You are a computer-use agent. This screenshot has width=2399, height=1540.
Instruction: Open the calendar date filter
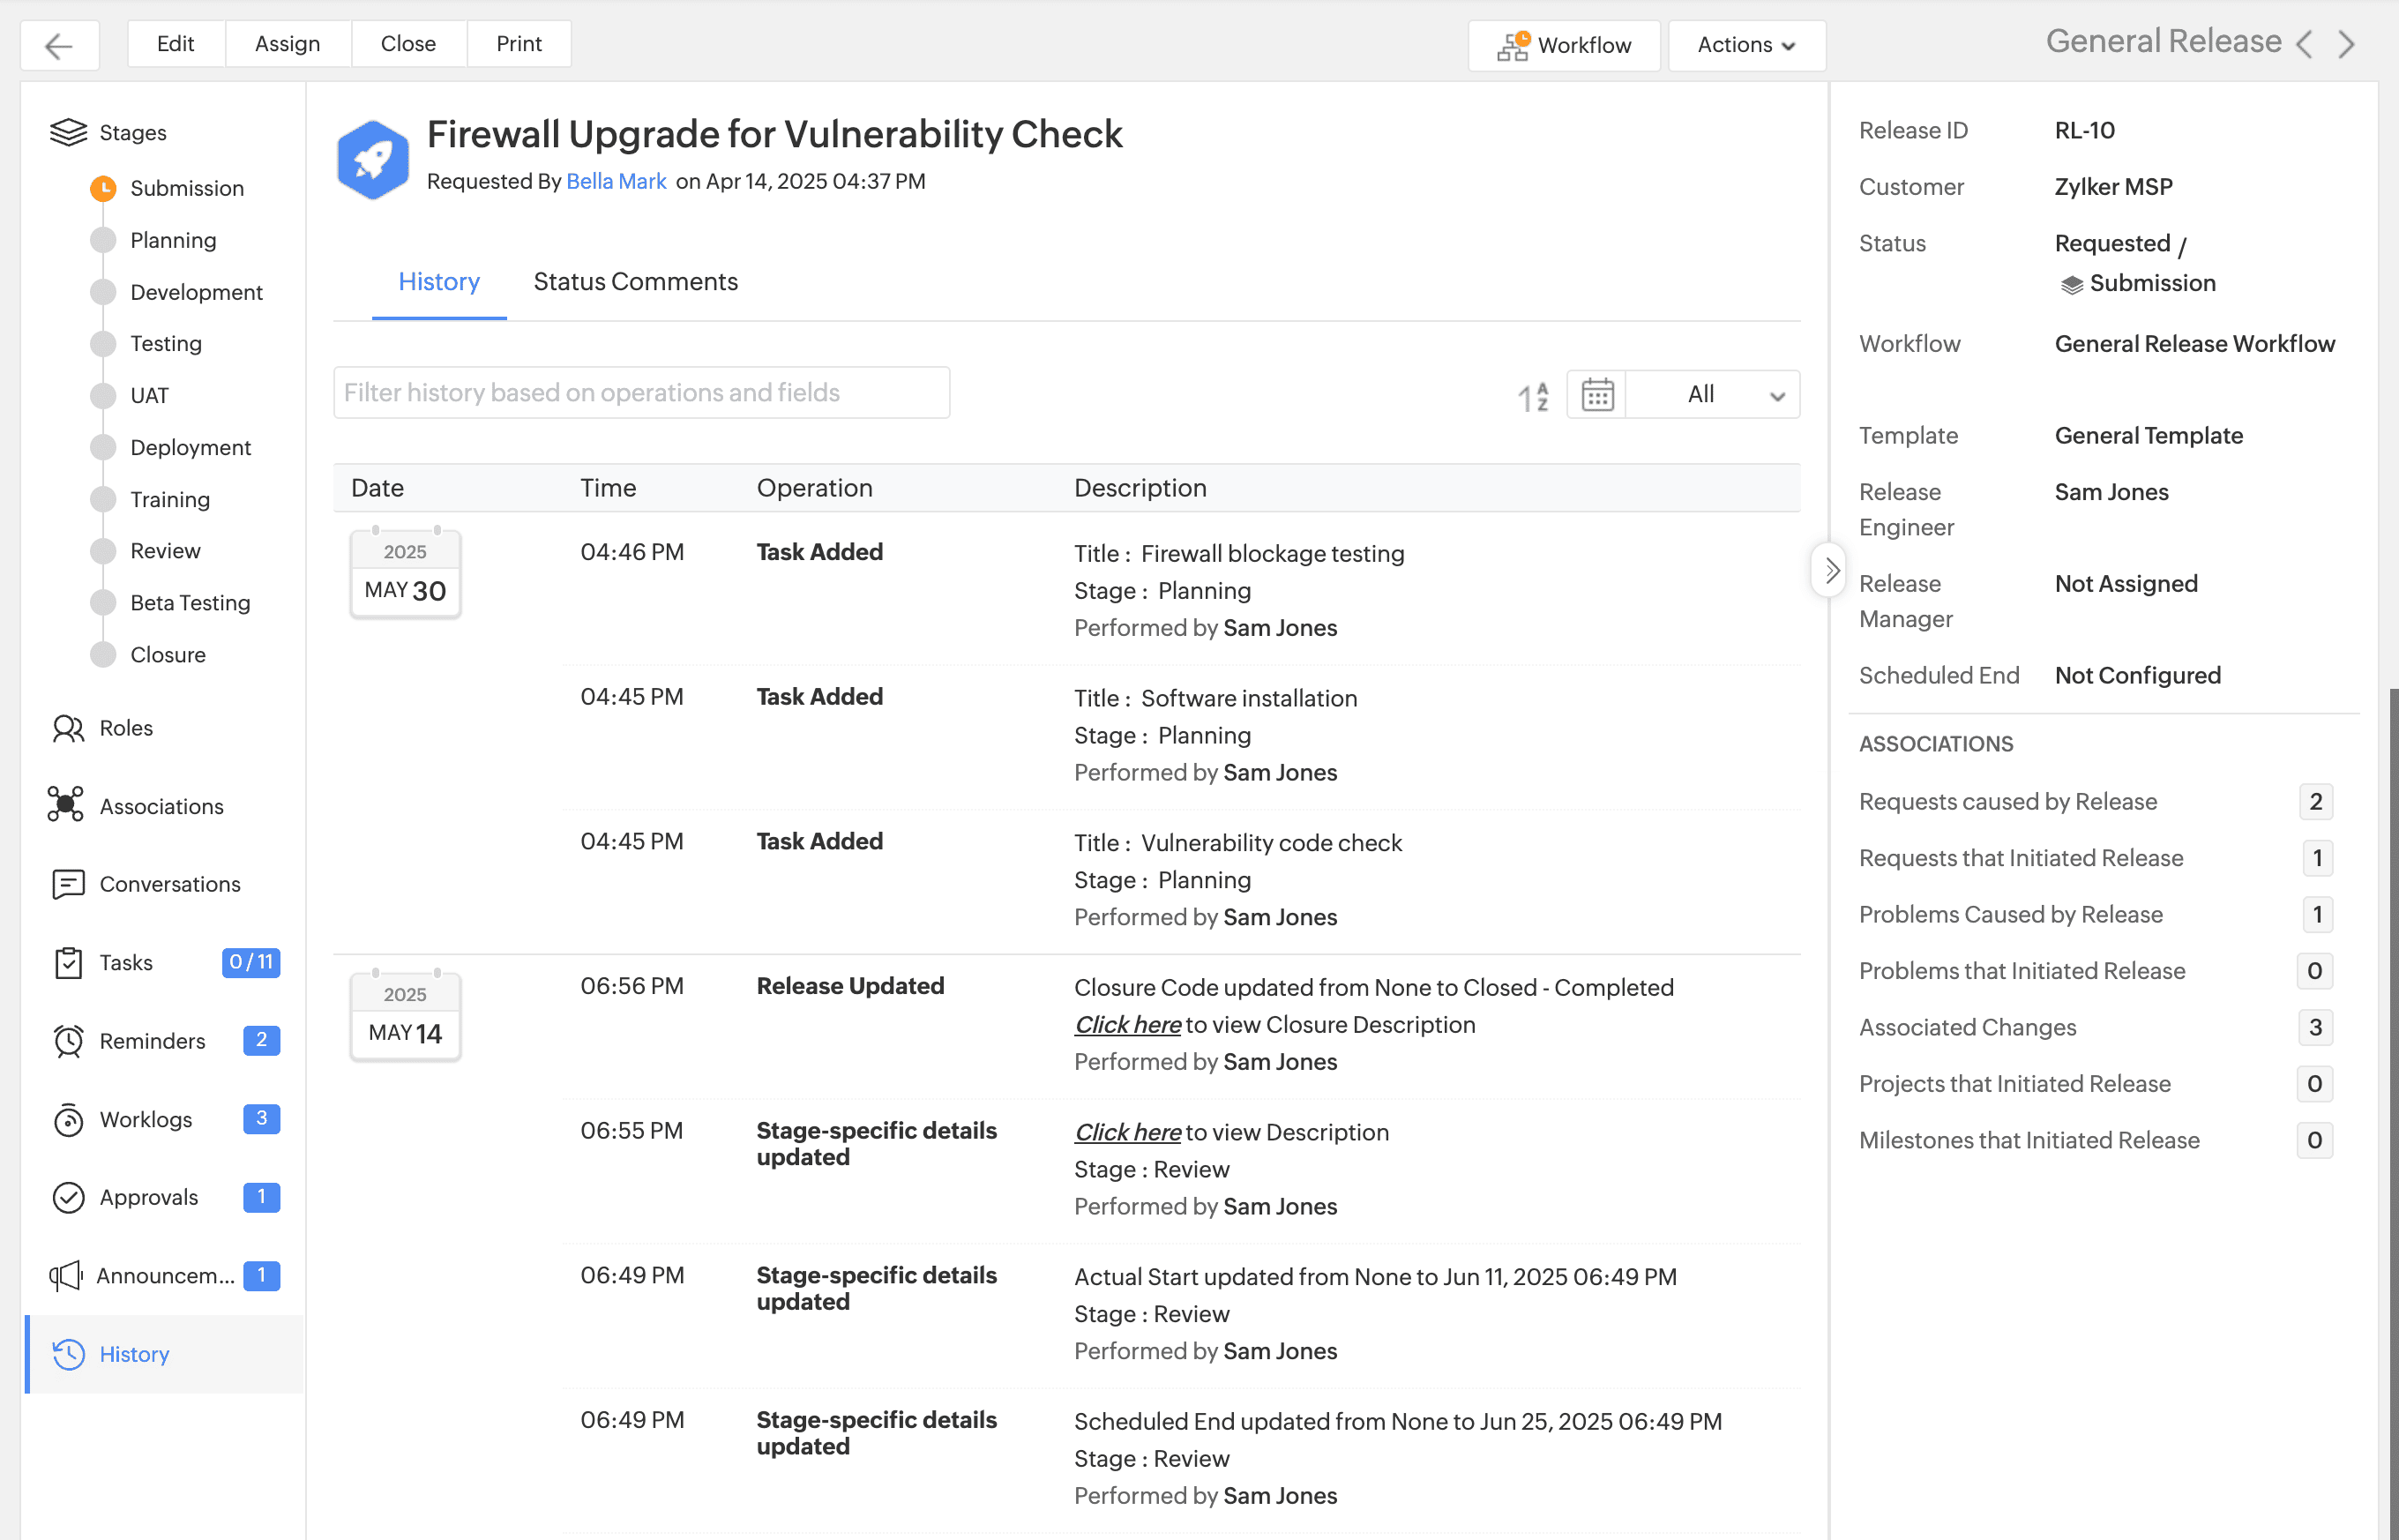coord(1596,394)
